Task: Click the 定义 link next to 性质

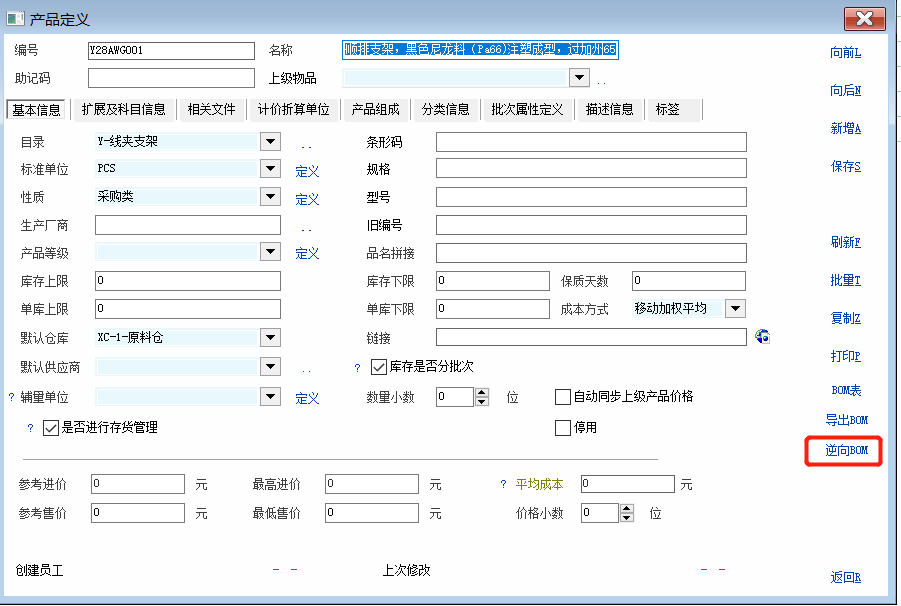Action: pos(307,200)
